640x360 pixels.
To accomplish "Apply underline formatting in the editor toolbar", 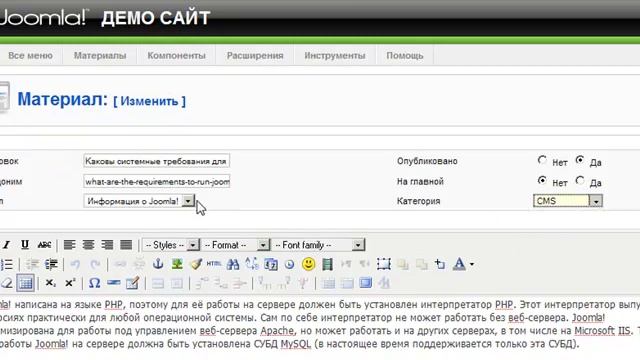I will coord(25,244).
